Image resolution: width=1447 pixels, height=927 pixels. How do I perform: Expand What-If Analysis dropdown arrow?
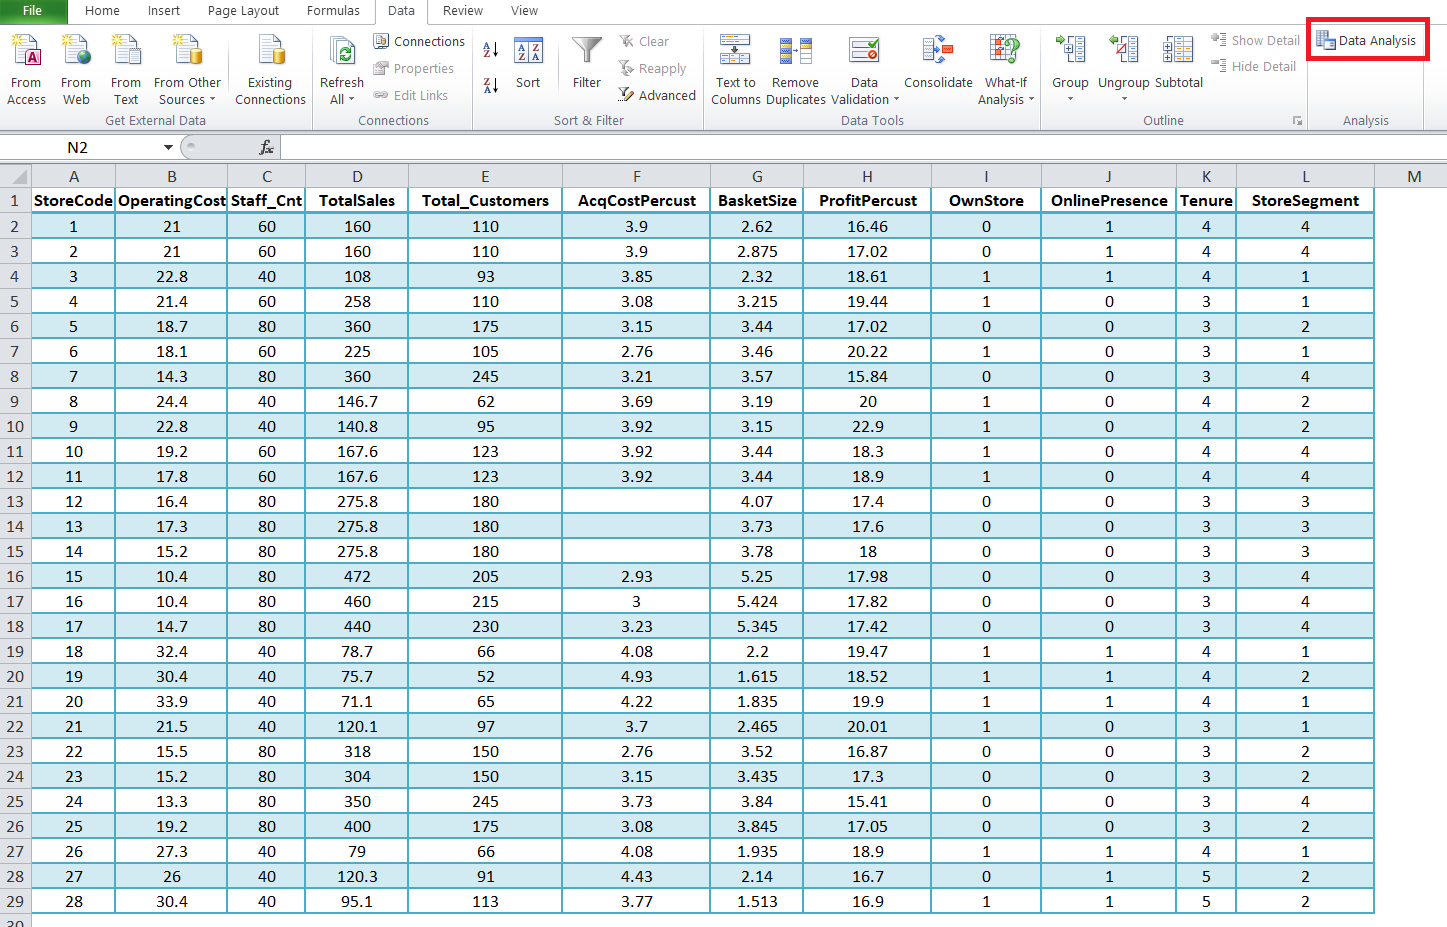[1031, 100]
